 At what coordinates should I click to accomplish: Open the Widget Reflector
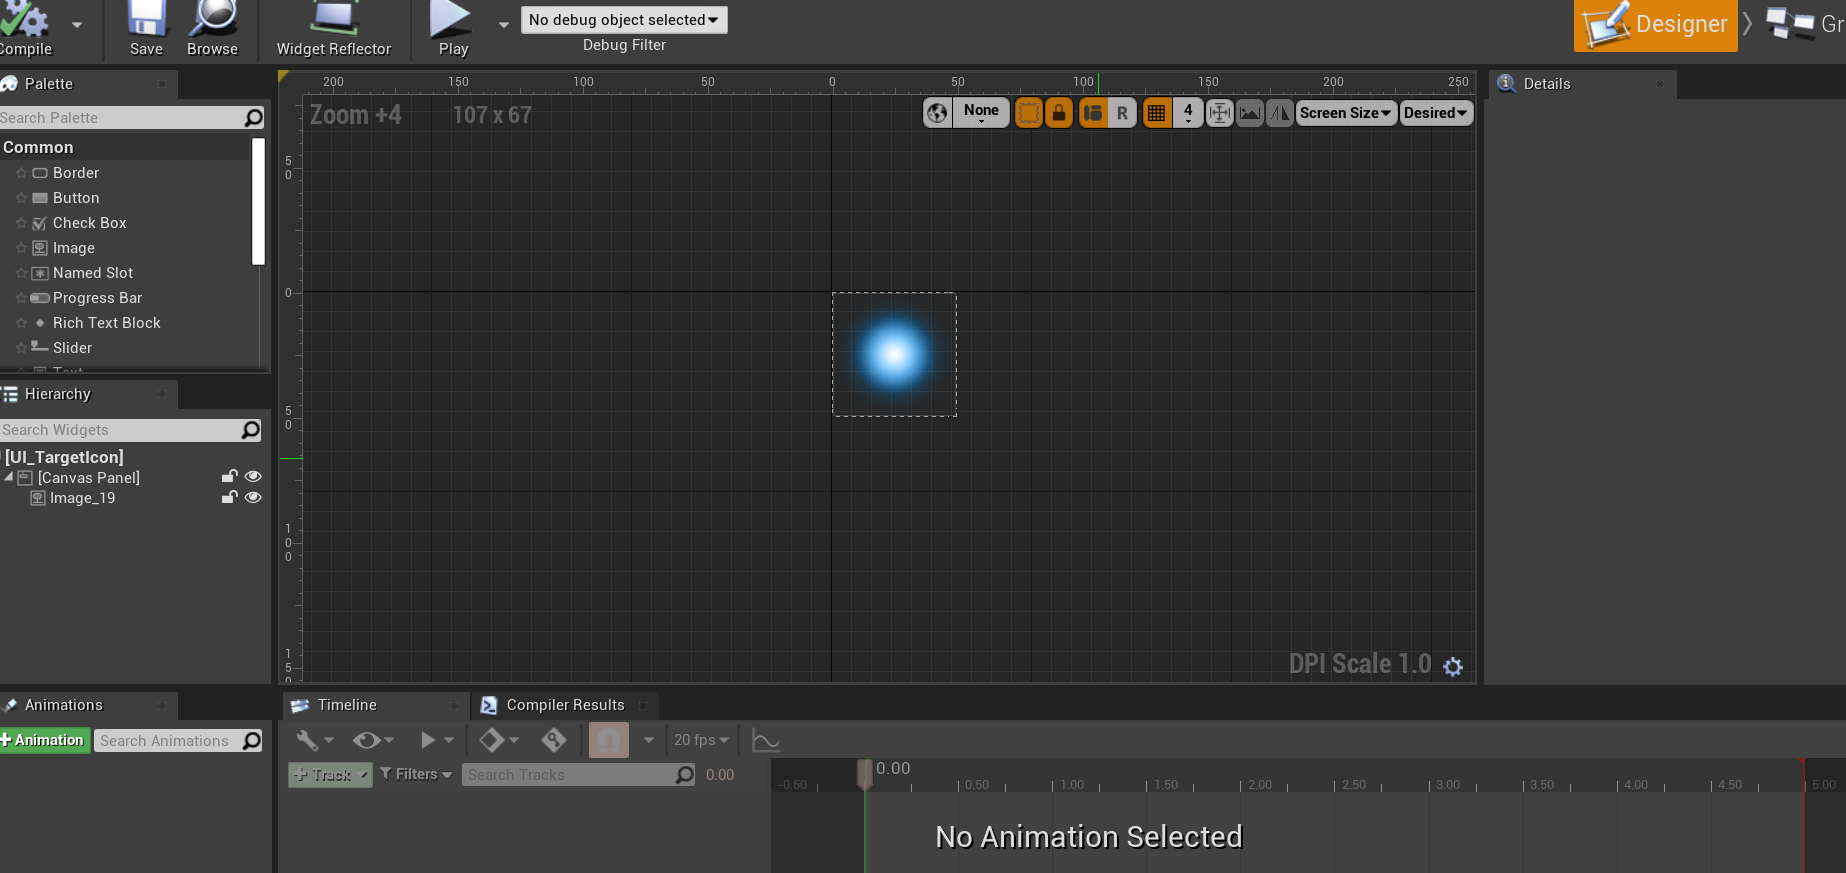click(333, 30)
